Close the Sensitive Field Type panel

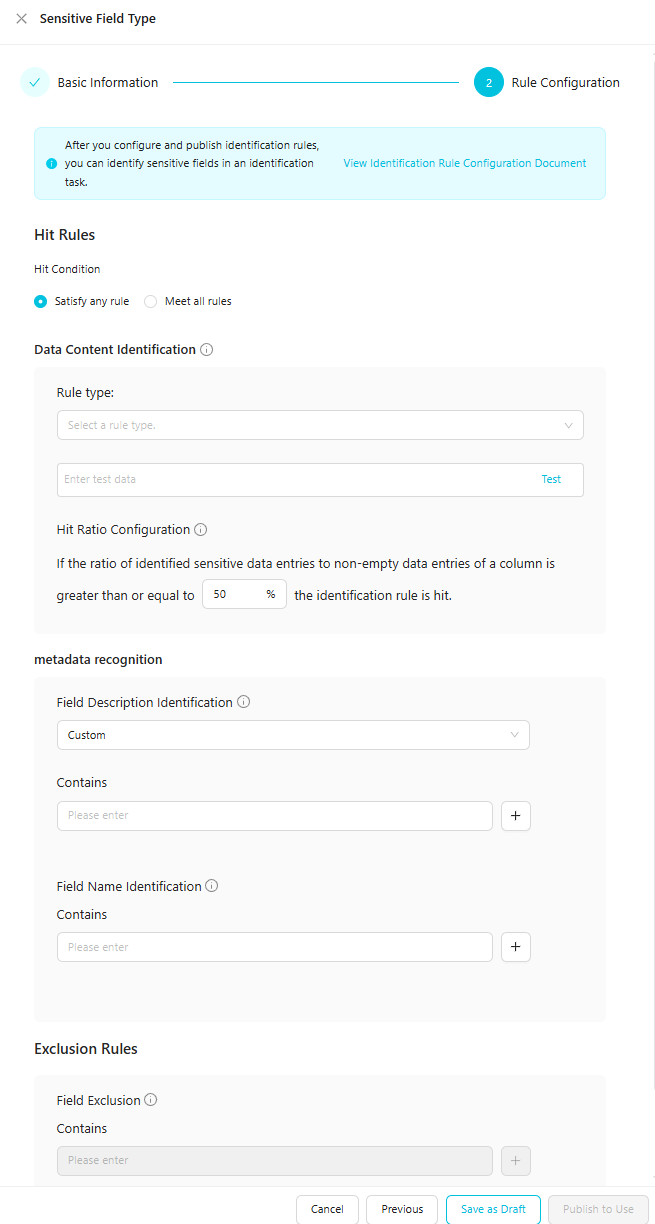point(21,19)
